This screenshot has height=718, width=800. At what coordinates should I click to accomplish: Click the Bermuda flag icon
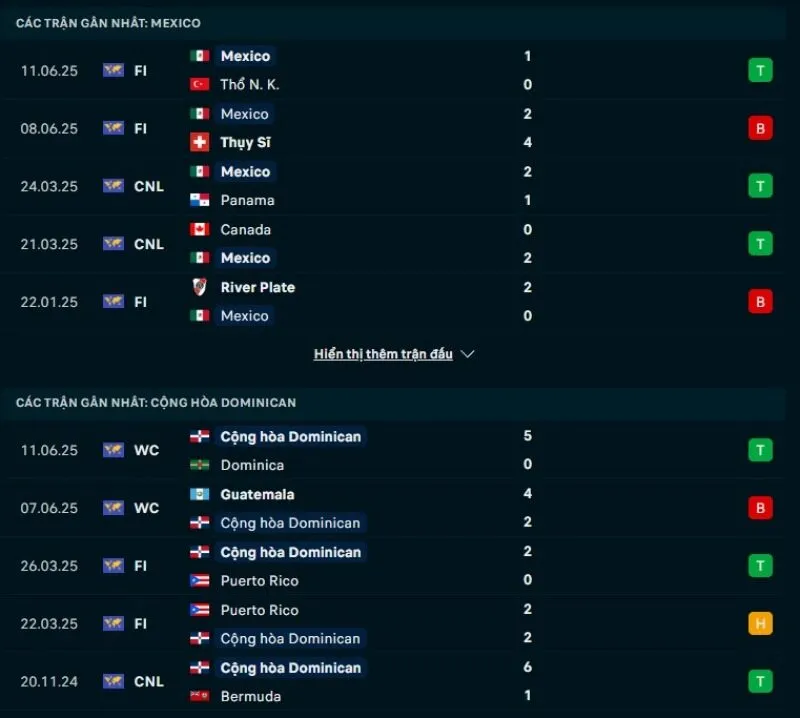(200, 696)
